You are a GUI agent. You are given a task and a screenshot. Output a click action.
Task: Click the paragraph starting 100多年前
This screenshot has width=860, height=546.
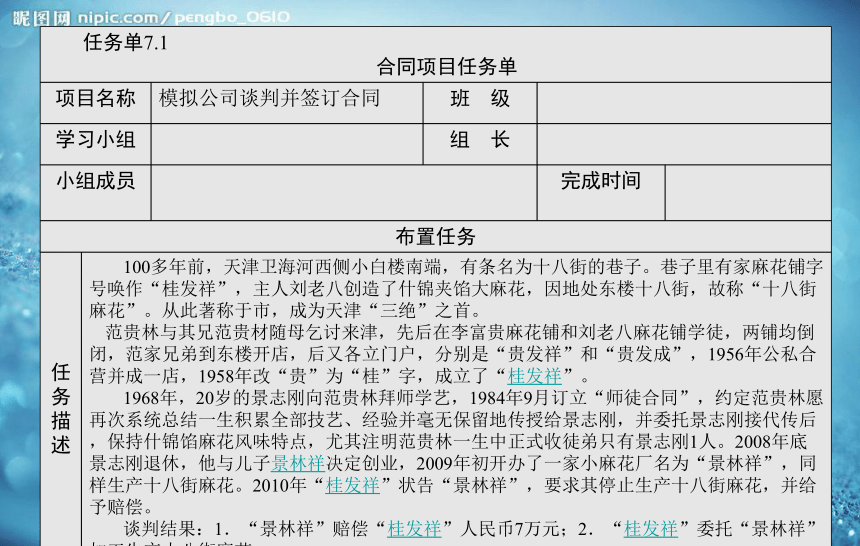point(456,289)
